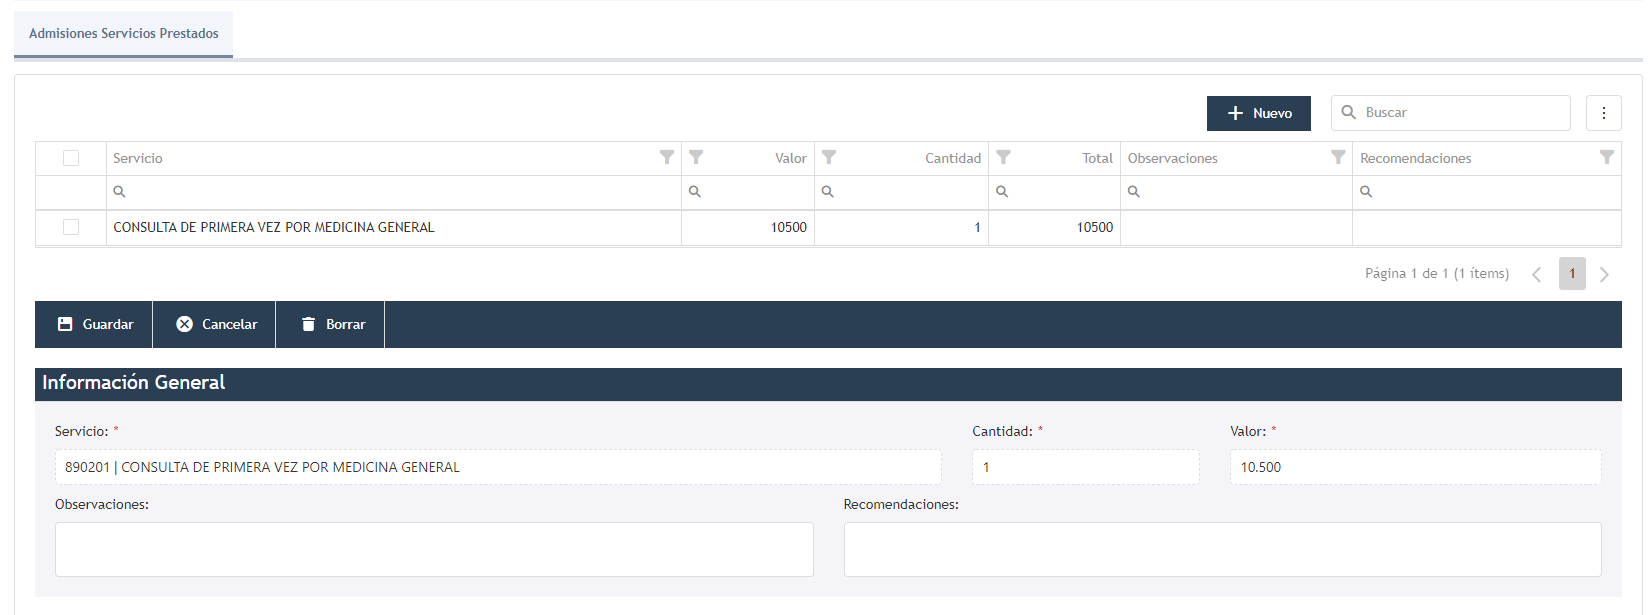The width and height of the screenshot is (1652, 615).
Task: Open the Valor column filter icon
Action: (696, 157)
